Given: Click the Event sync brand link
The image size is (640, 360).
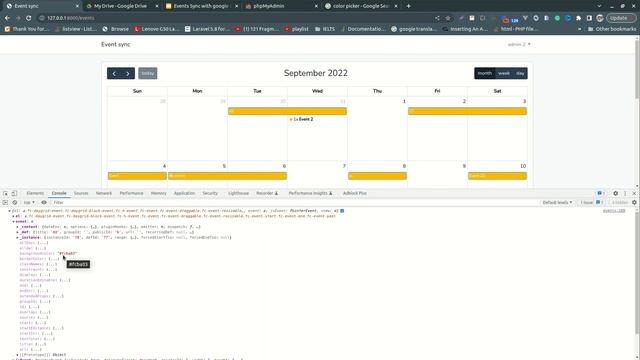Looking at the screenshot, I should 116,44.
